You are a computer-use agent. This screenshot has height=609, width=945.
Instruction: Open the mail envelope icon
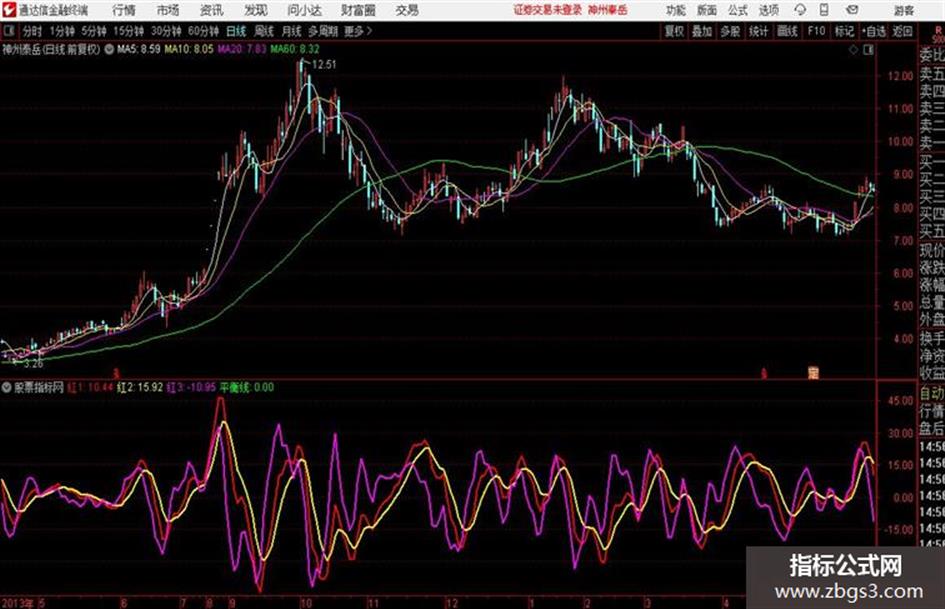pos(852,10)
